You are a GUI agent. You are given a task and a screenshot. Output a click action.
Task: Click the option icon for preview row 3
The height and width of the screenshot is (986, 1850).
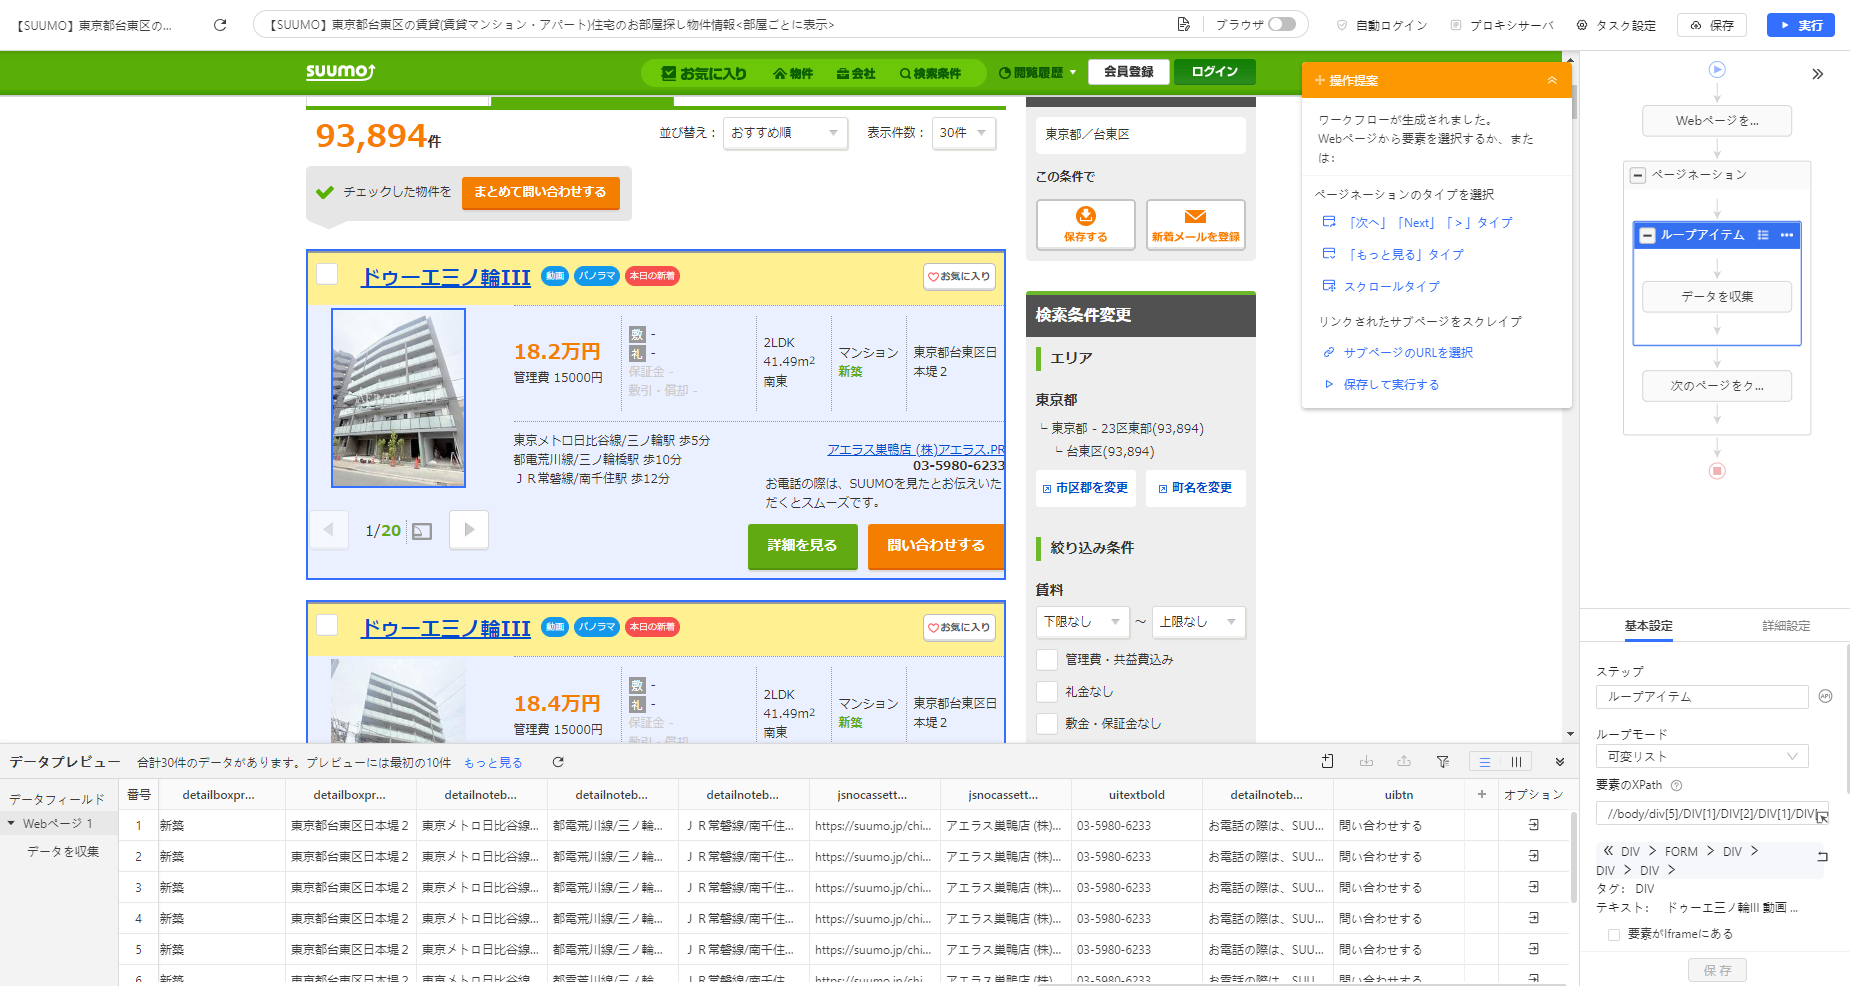tap(1533, 887)
